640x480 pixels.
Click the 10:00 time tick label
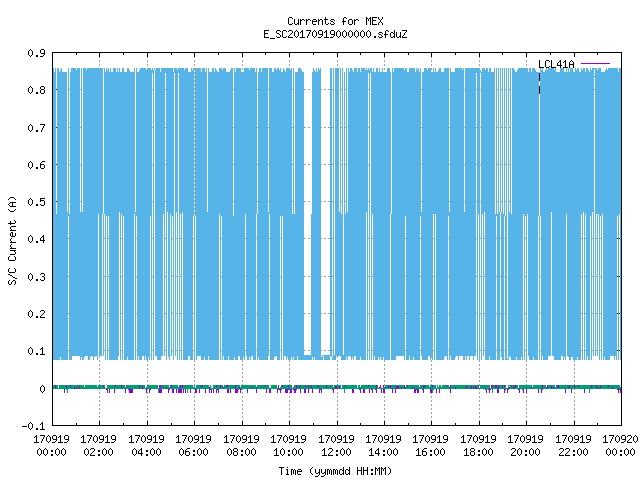[289, 452]
